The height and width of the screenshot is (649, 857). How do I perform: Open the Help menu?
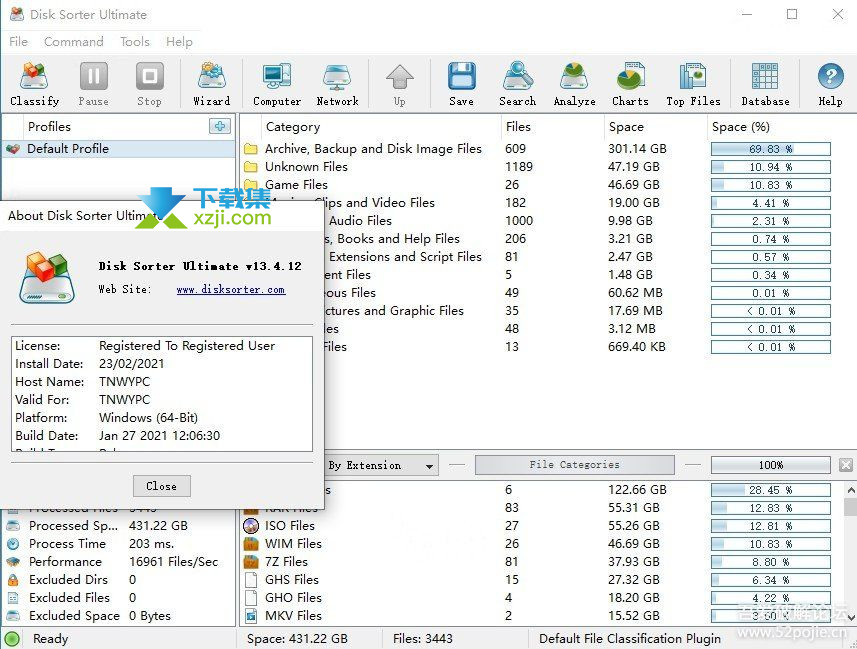pos(179,42)
